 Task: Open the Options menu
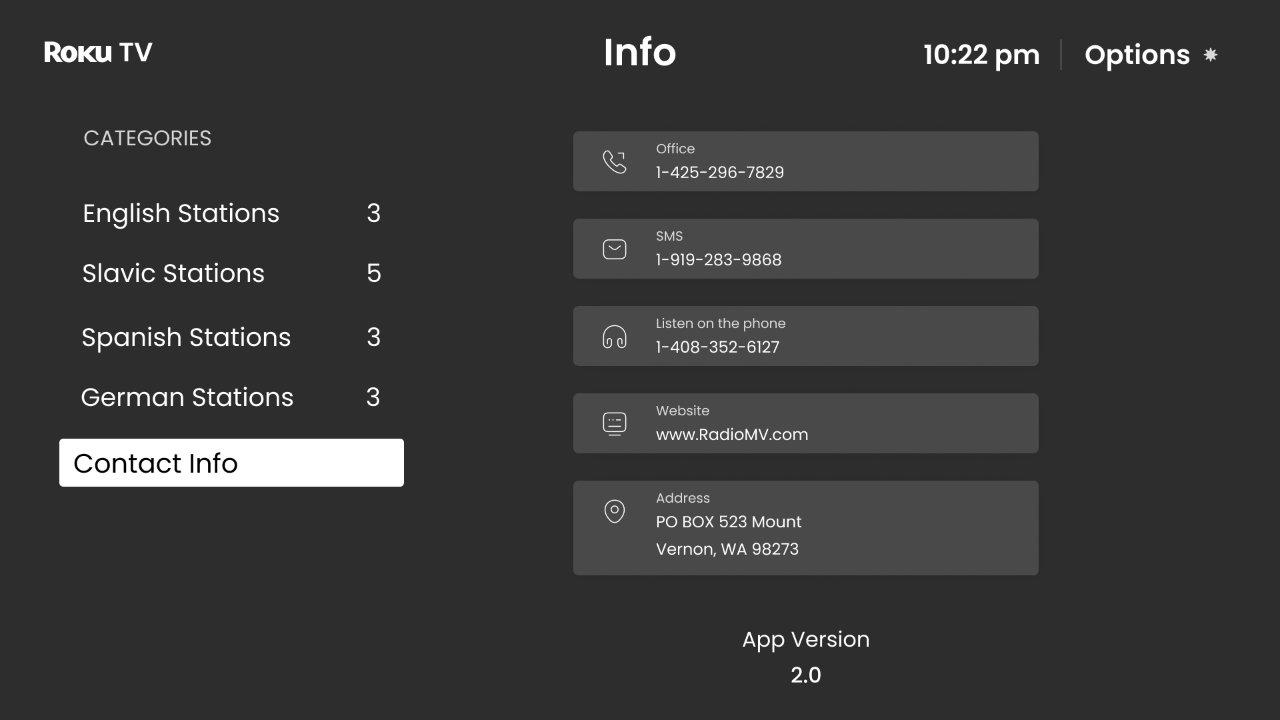coord(1138,55)
